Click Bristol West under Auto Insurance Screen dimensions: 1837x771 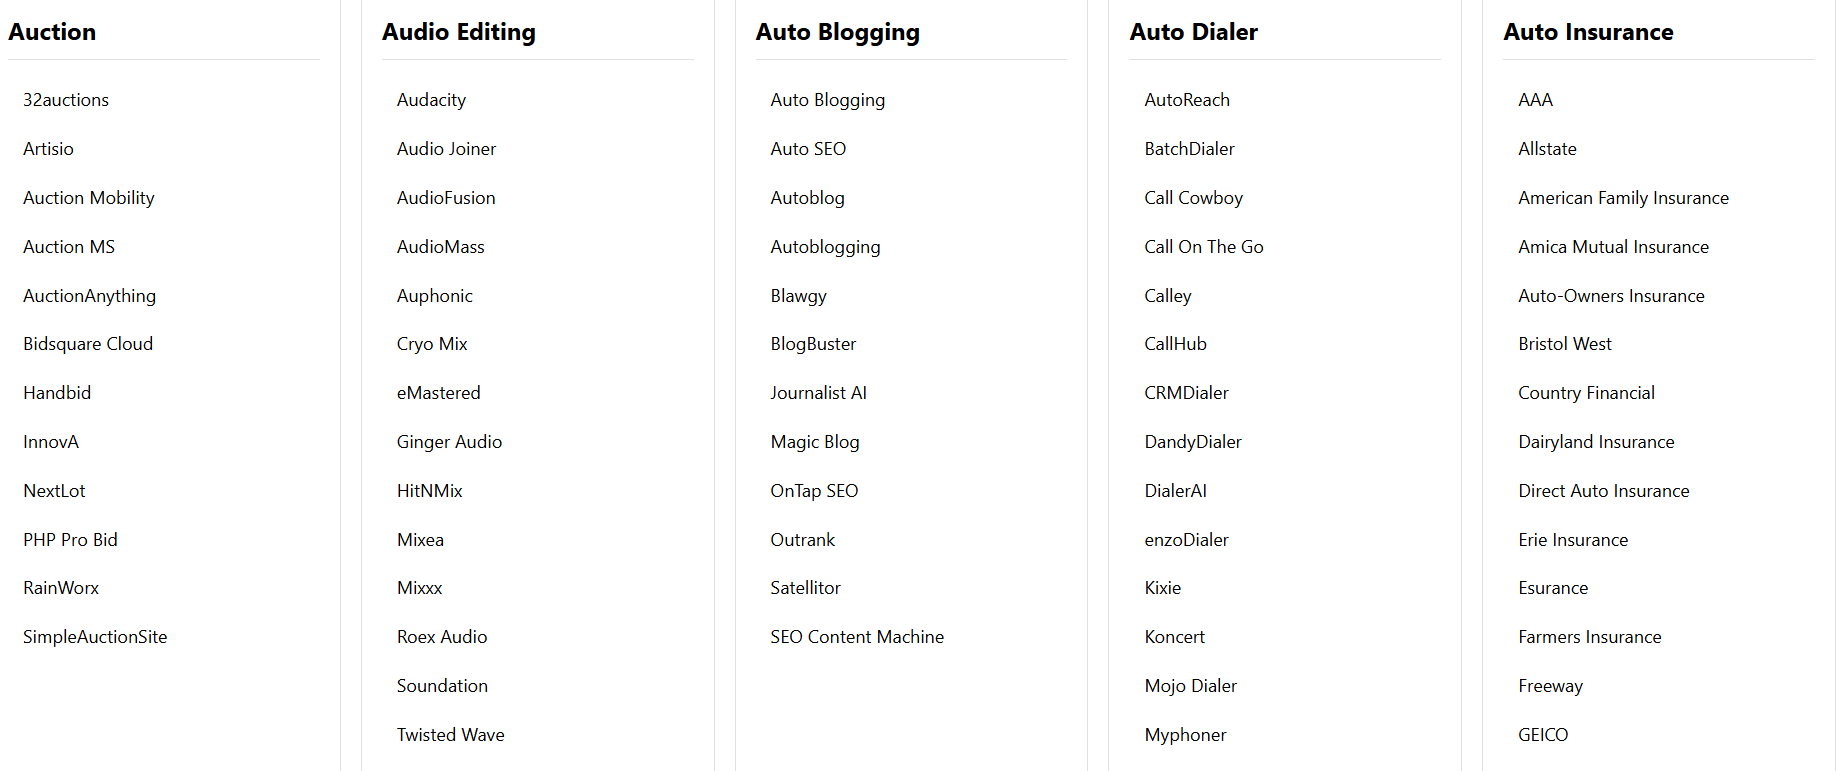tap(1564, 343)
